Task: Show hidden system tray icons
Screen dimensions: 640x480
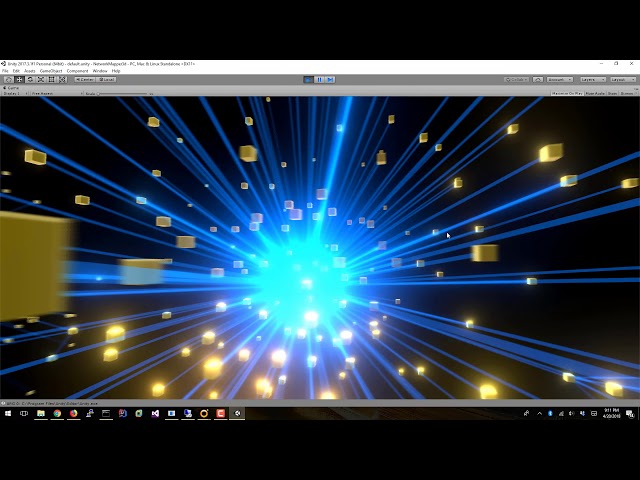Action: tap(540, 413)
